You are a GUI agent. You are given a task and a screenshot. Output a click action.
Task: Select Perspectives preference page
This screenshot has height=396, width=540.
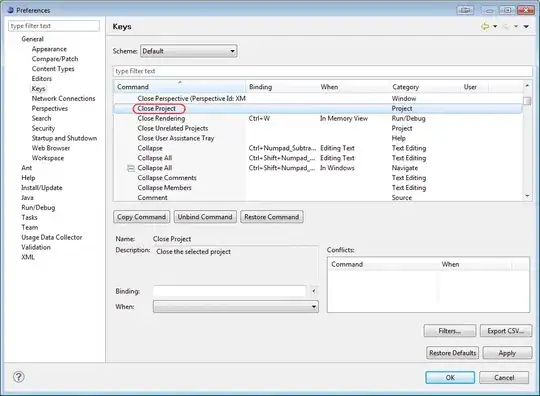click(50, 108)
